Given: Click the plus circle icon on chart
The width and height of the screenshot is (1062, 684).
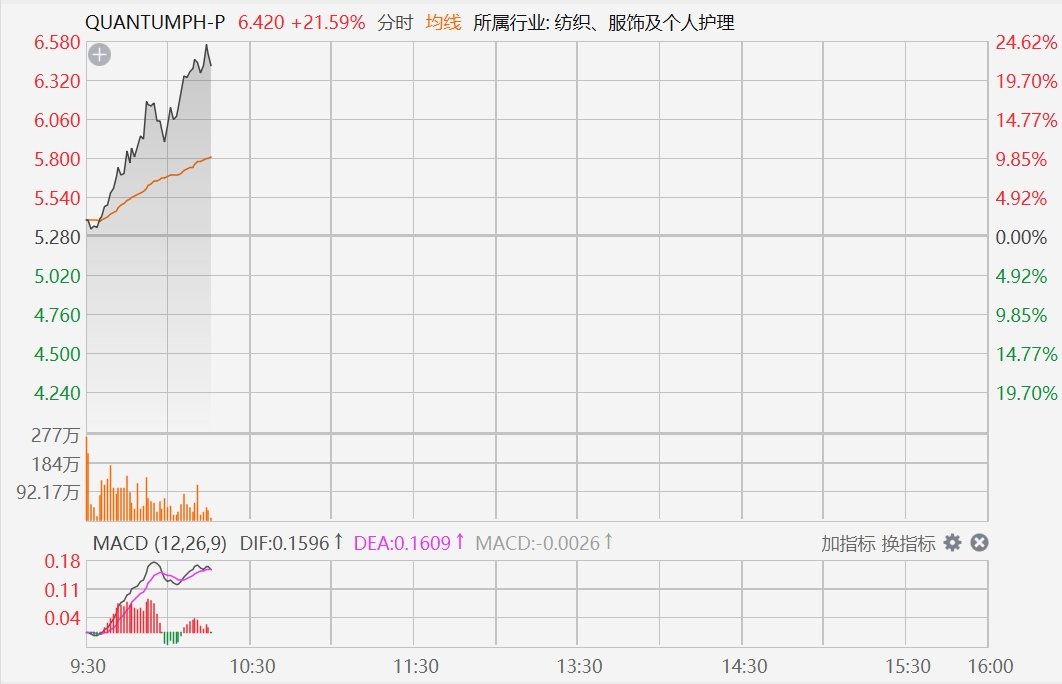Looking at the screenshot, I should point(100,55).
